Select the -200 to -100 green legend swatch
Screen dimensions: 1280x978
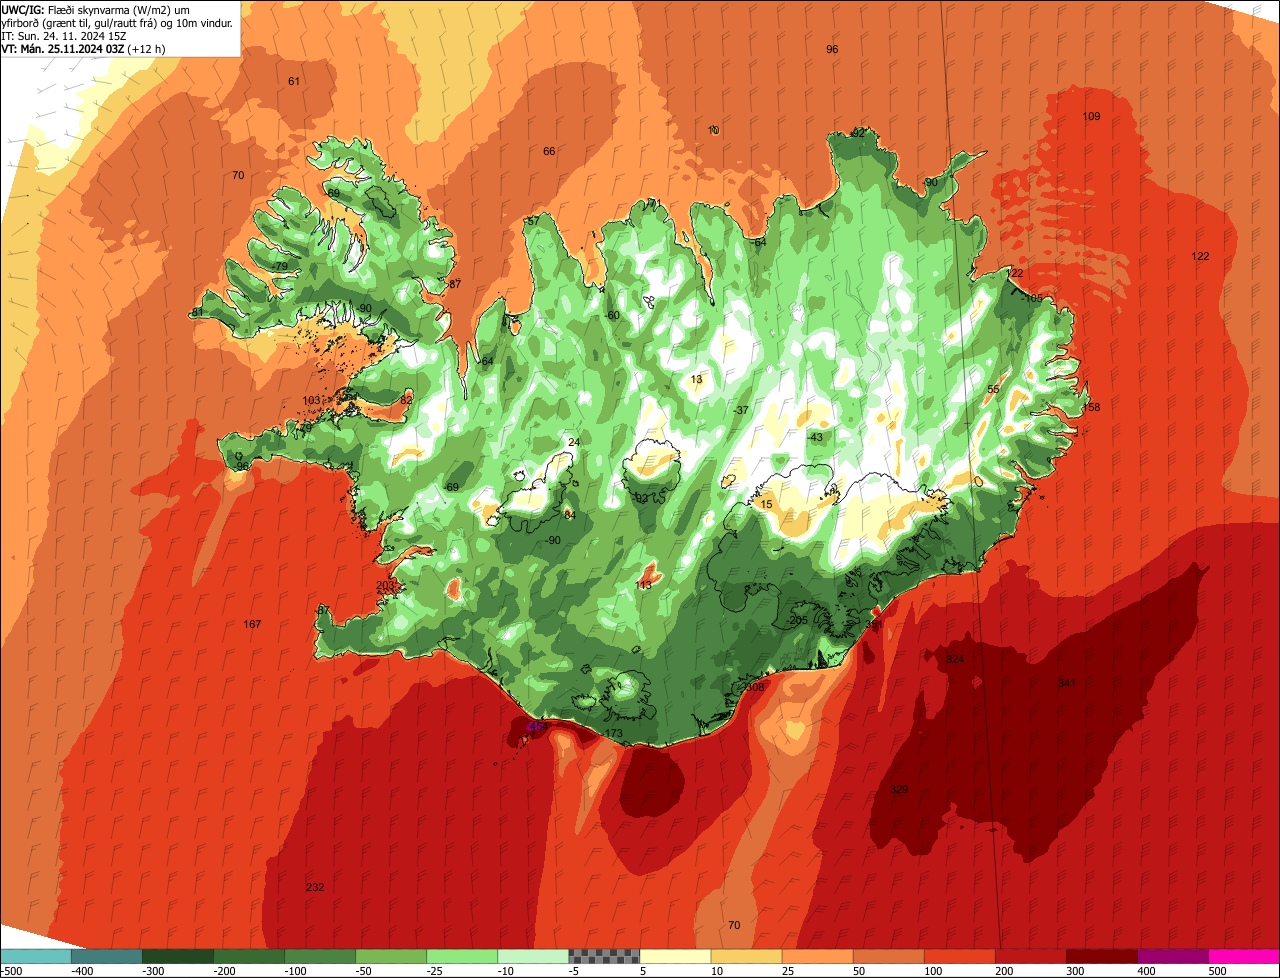249,956
